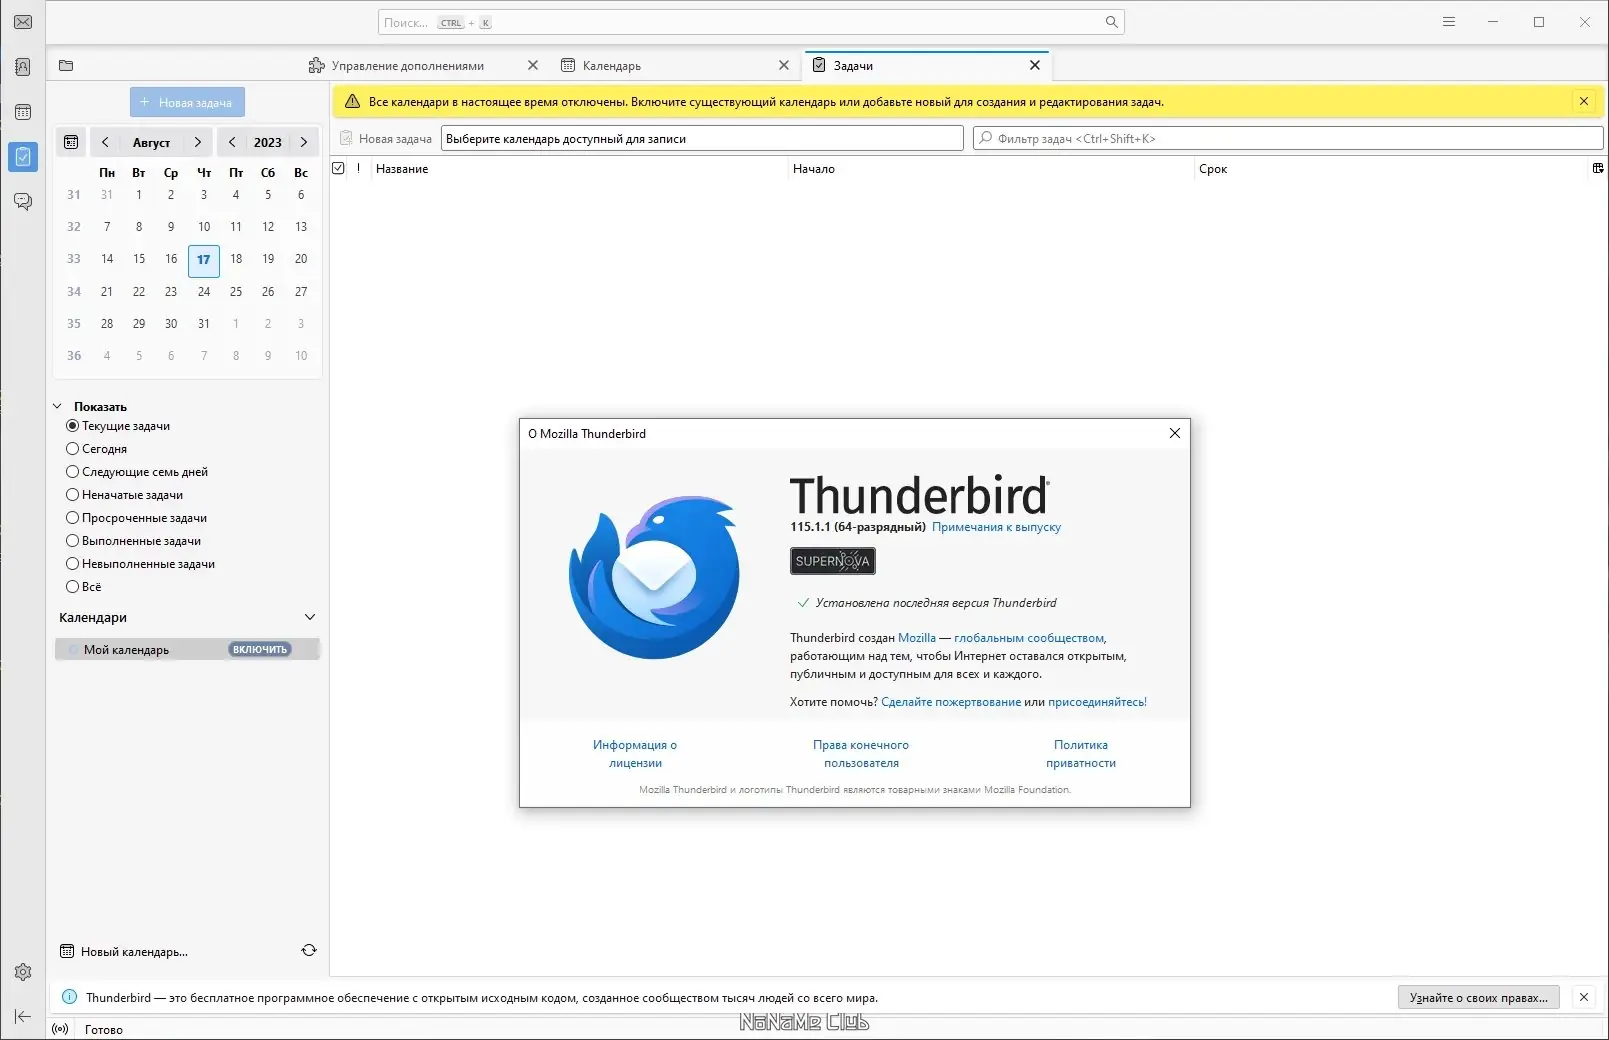The width and height of the screenshot is (1609, 1040).
Task: Click Узнайте о своих правах button
Action: (1478, 997)
